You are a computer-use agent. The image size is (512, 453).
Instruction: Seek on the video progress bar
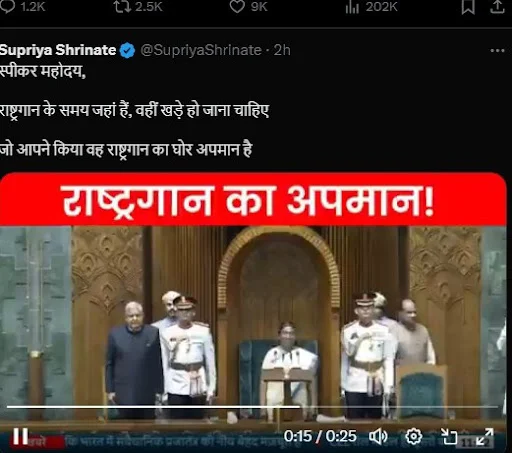click(252, 407)
